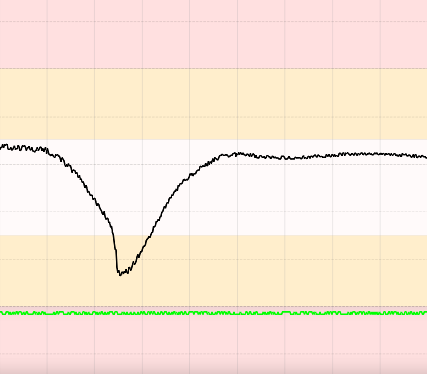
Task: Select the green flat signal line
Action: coord(213,313)
